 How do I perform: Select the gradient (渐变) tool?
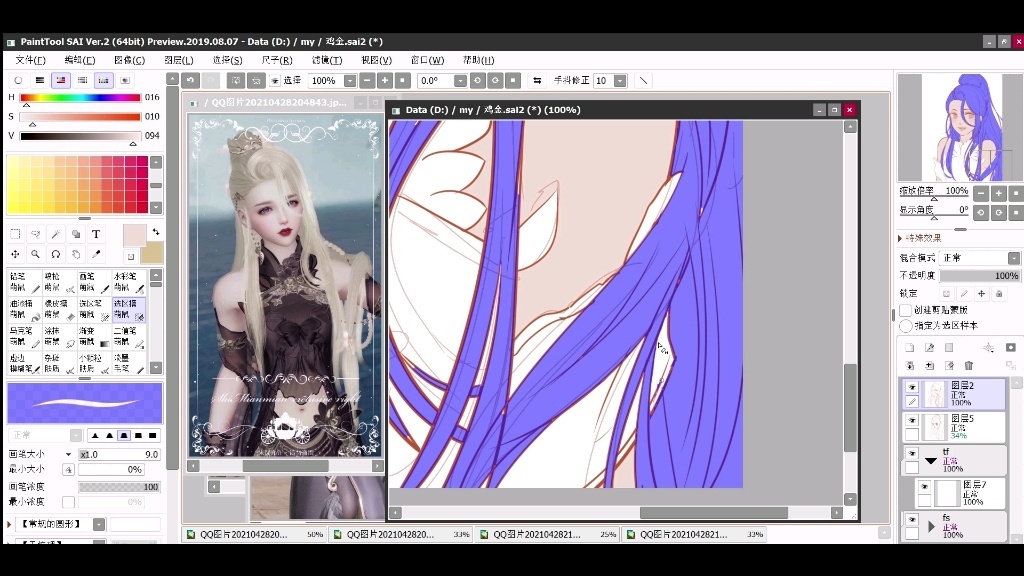tap(95, 338)
